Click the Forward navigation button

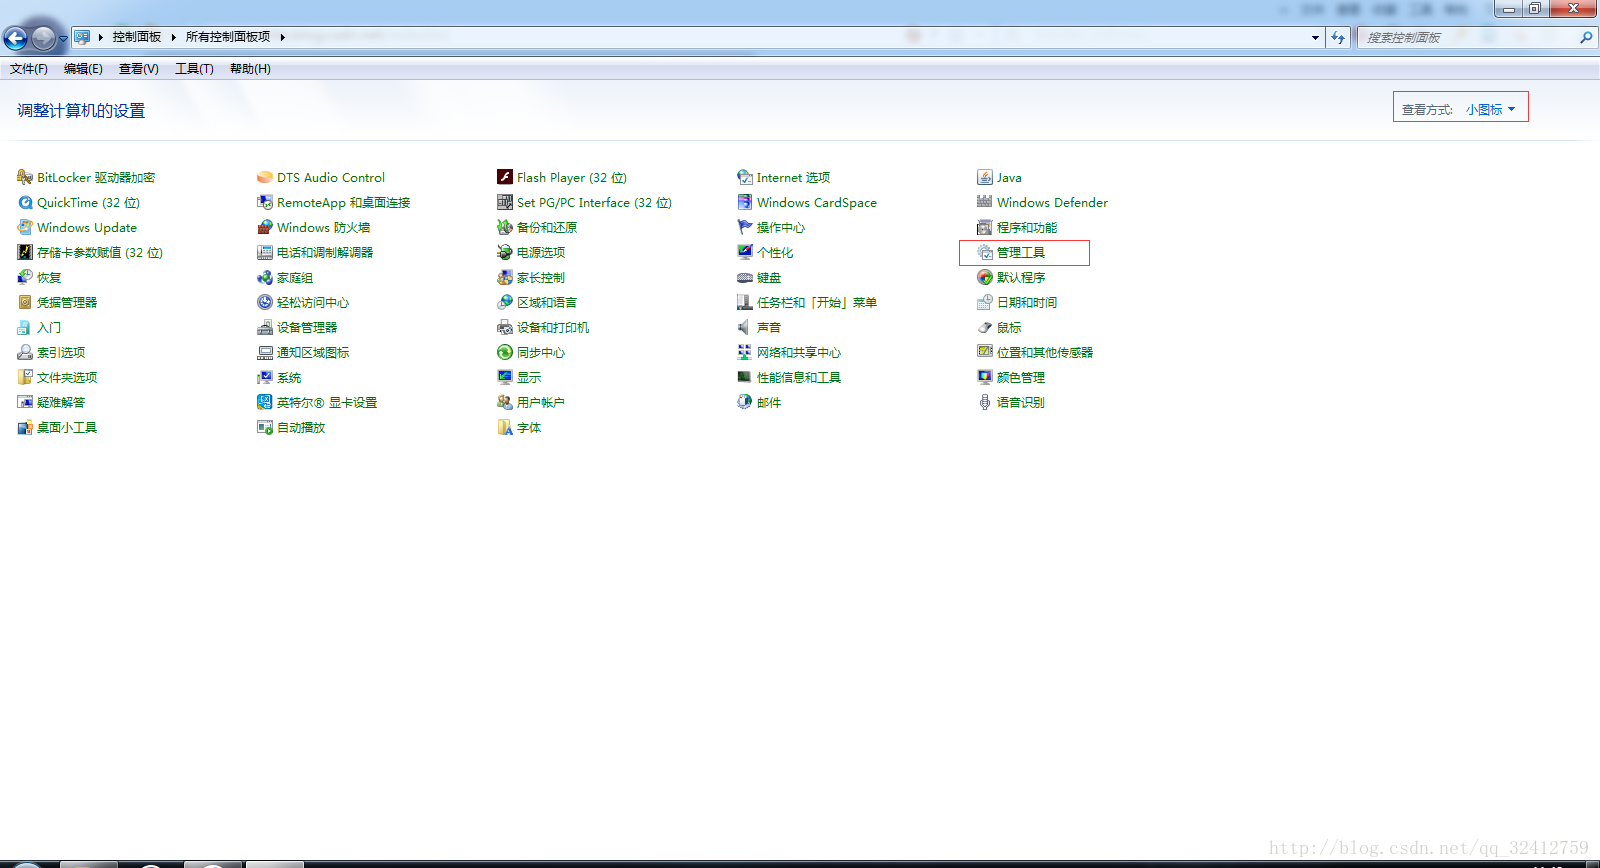44,38
